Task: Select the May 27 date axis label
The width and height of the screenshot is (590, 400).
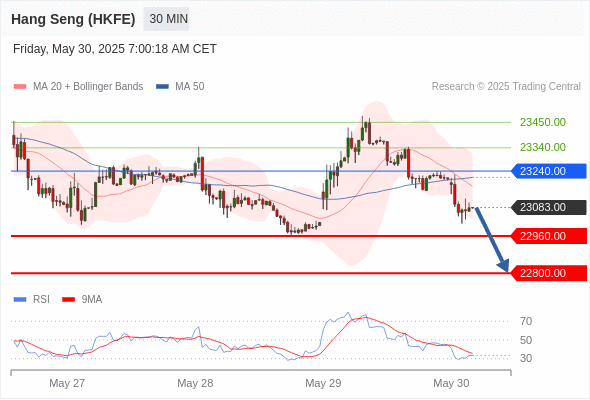Action: pyautogui.click(x=67, y=383)
